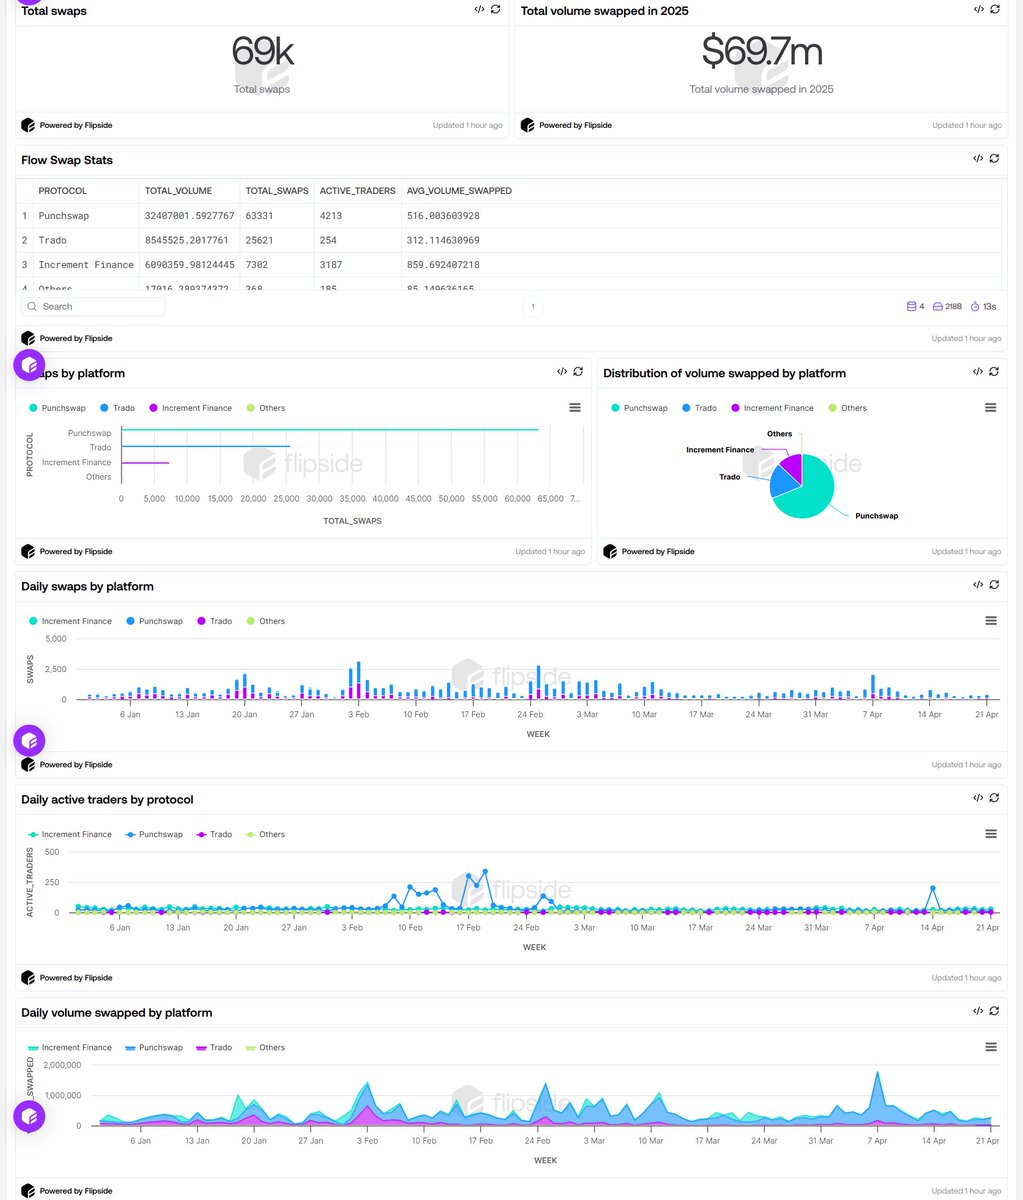Open code view on Total volume swapped card
Viewport: 1023px width, 1200px height.
click(978, 8)
